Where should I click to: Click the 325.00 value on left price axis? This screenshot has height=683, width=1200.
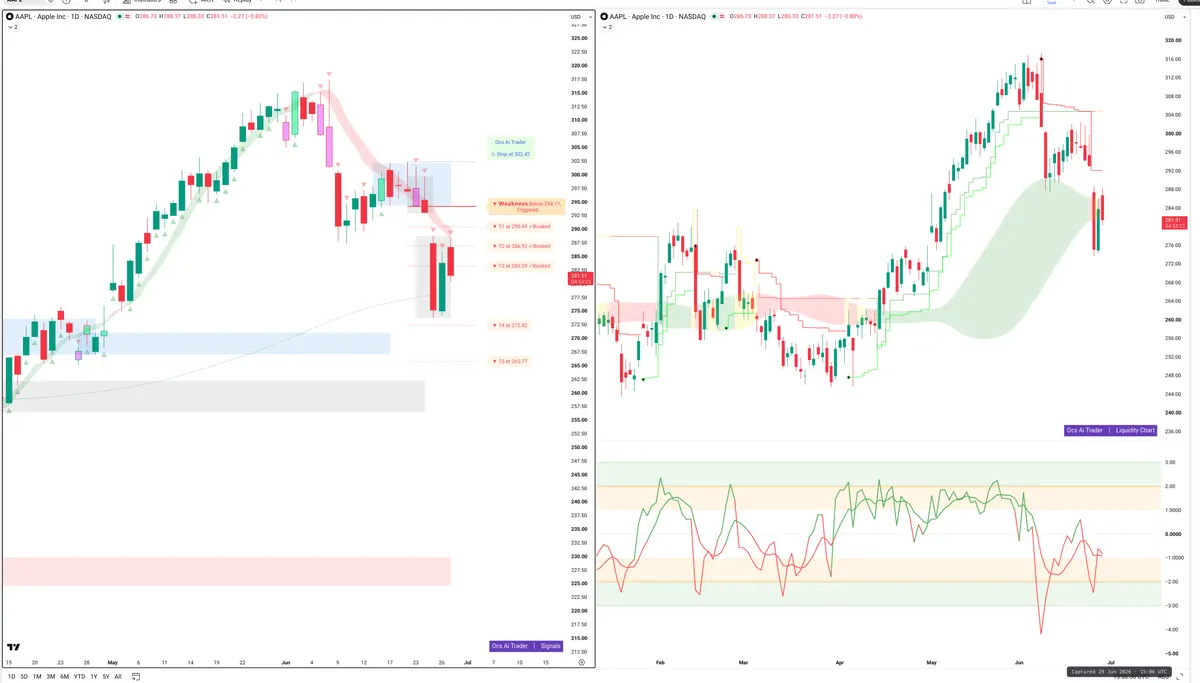pos(578,38)
